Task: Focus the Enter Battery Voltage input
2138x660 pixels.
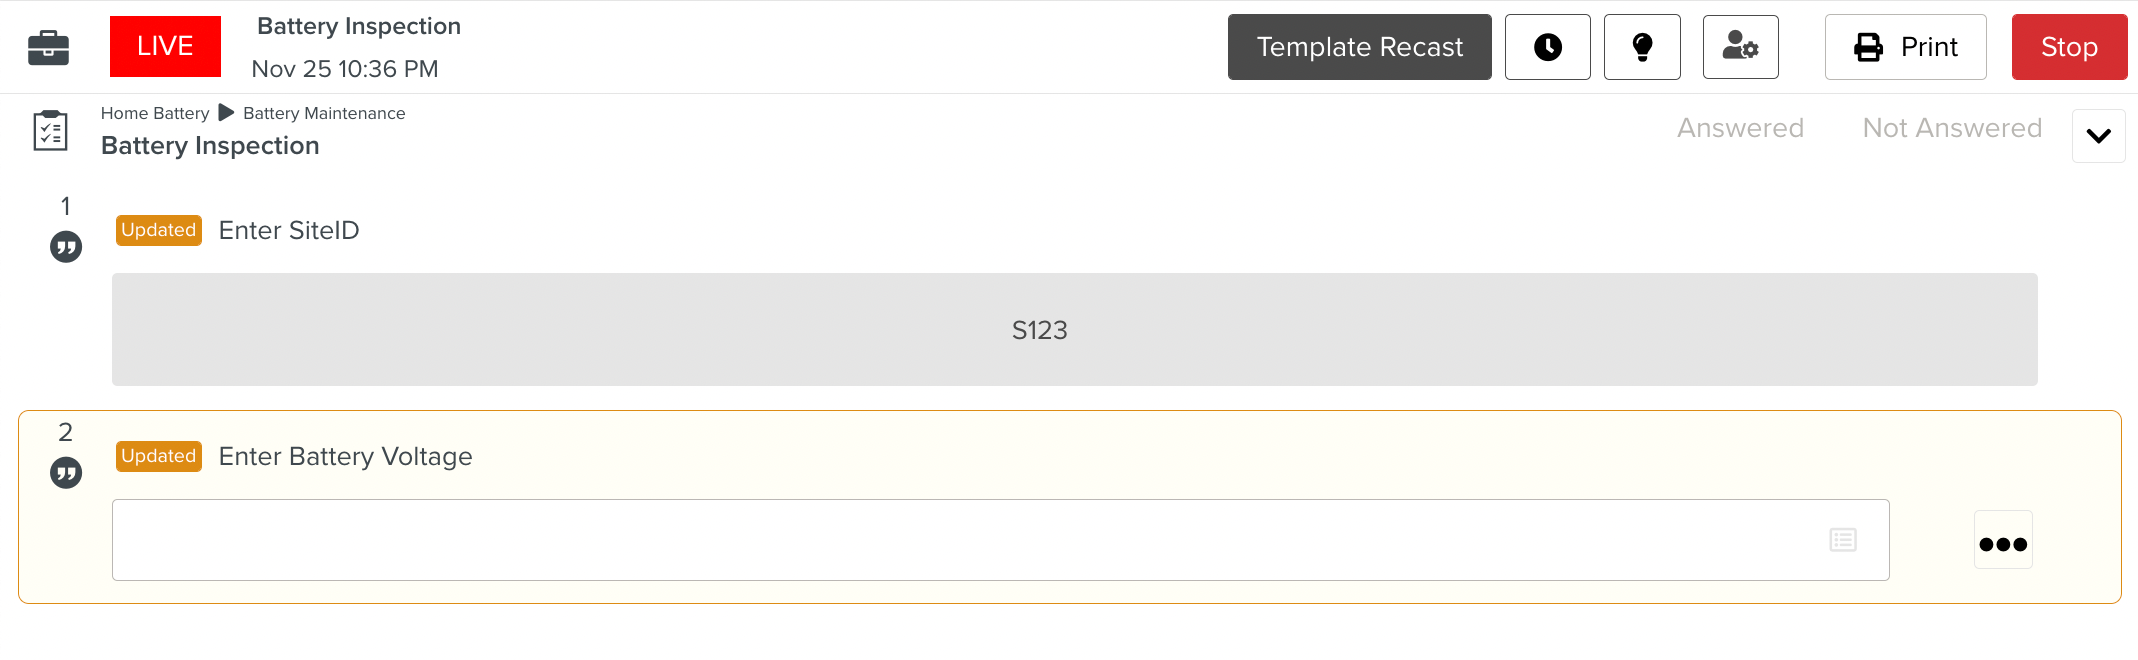Action: [x=960, y=540]
